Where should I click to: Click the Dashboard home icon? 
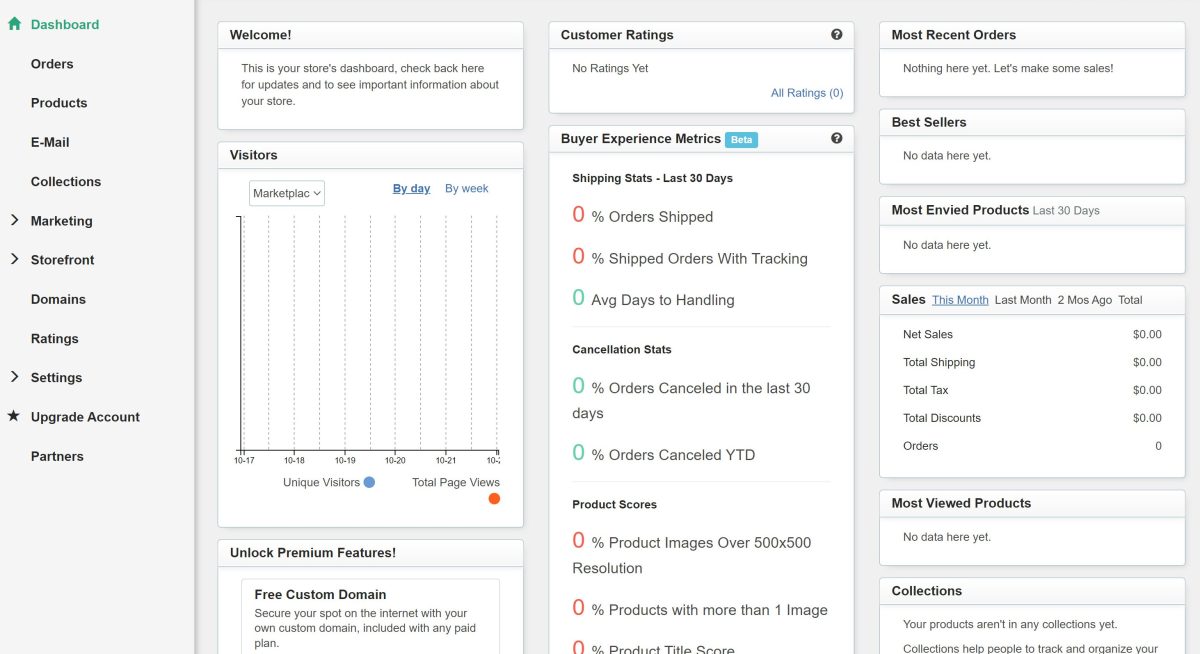14,24
